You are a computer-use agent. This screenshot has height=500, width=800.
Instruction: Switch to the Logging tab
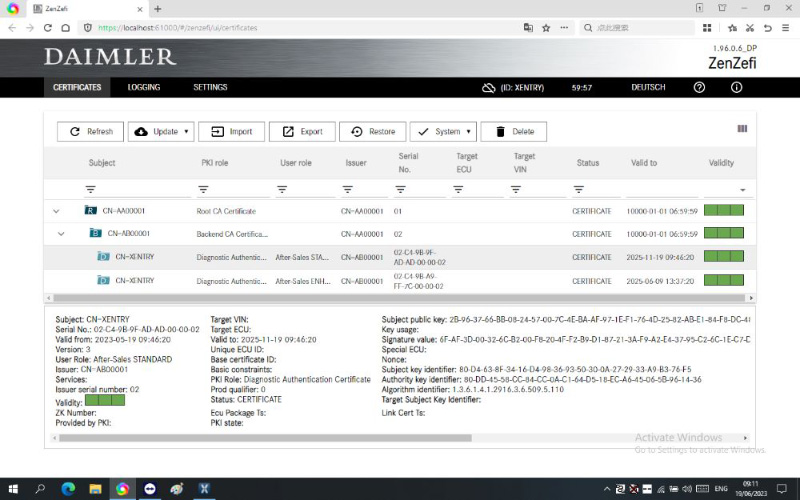(x=144, y=88)
